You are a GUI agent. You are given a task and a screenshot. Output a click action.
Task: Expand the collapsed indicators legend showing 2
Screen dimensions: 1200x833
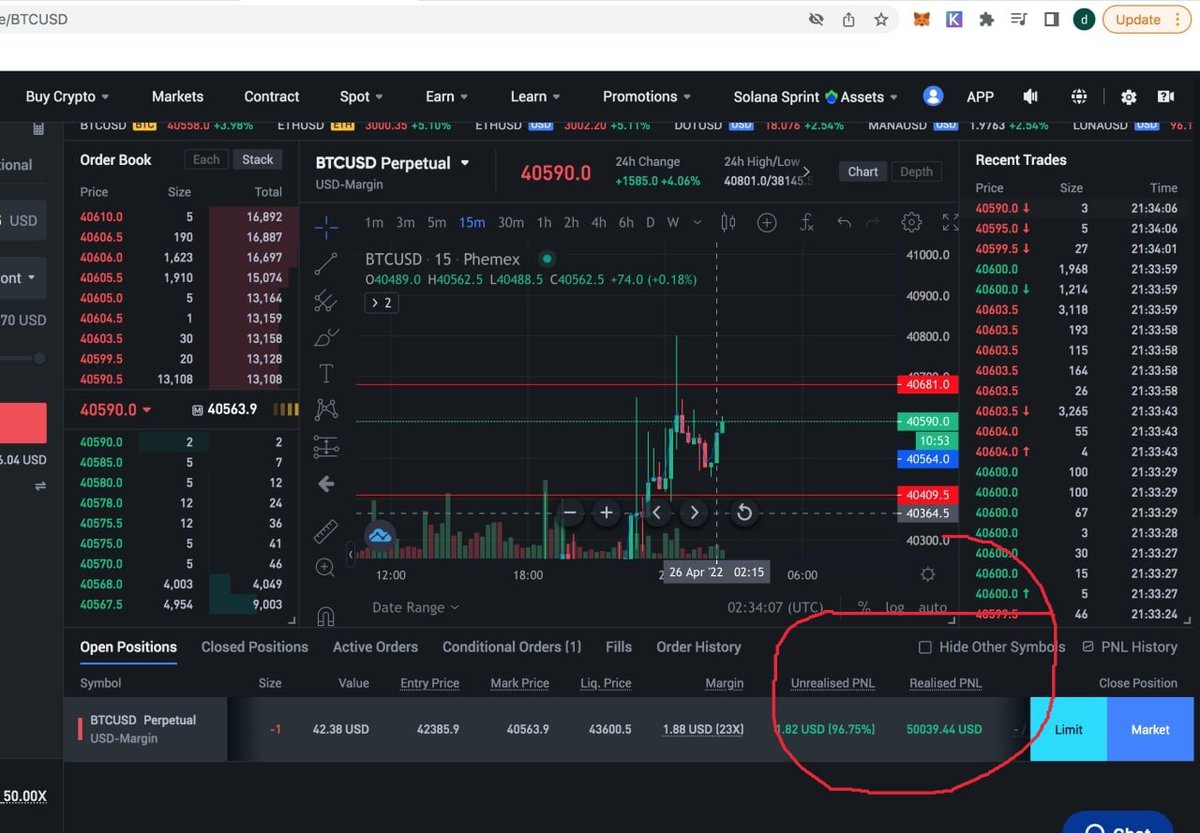coord(382,302)
